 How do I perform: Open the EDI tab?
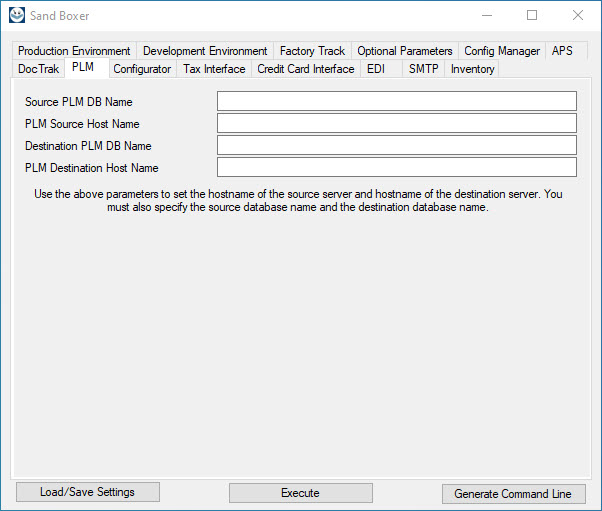(376, 69)
